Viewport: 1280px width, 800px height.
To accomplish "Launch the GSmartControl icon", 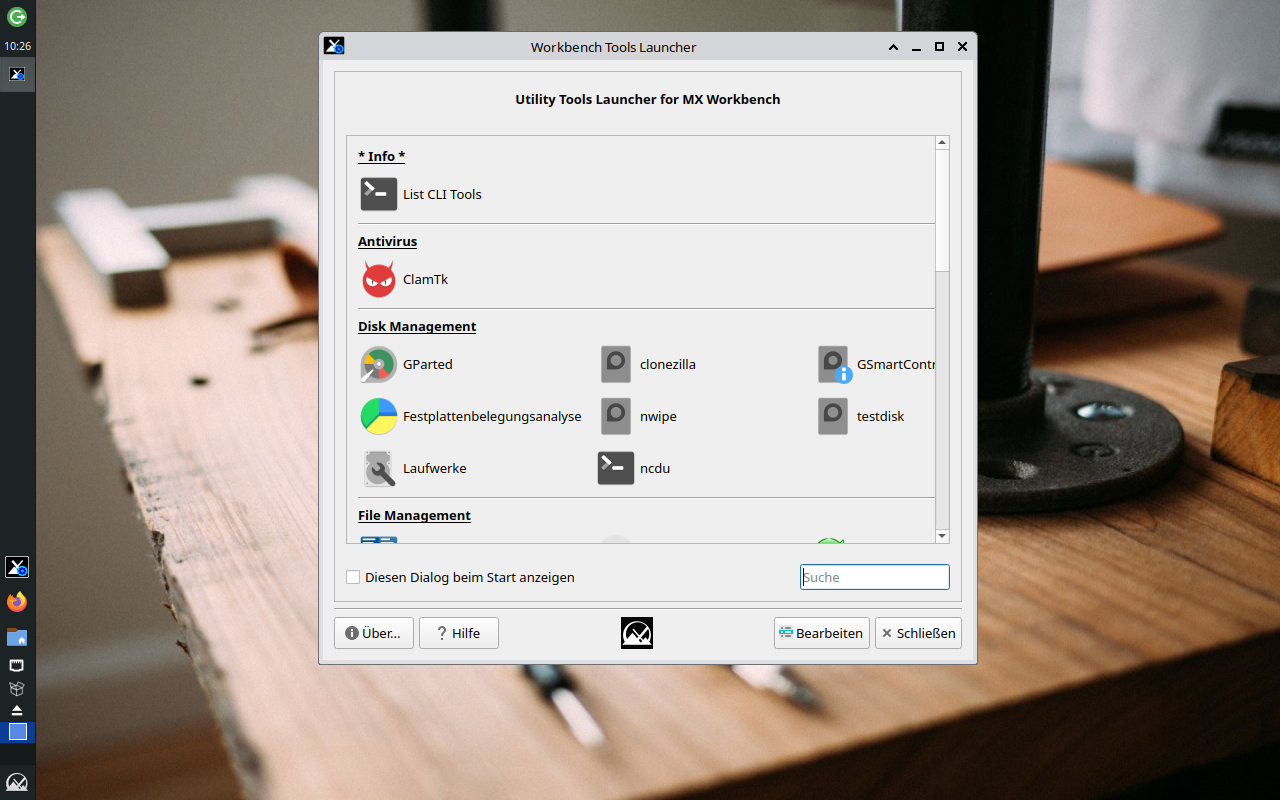I will click(833, 364).
